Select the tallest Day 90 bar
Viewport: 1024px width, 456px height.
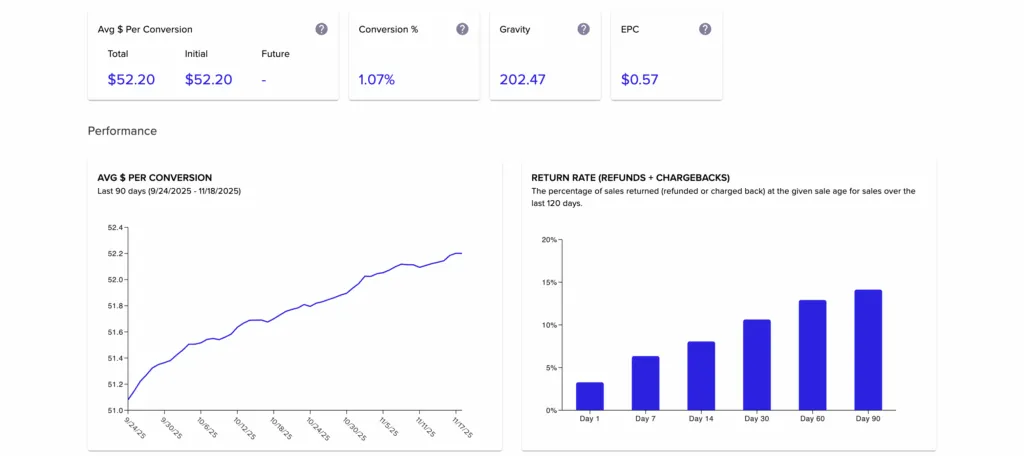click(868, 350)
